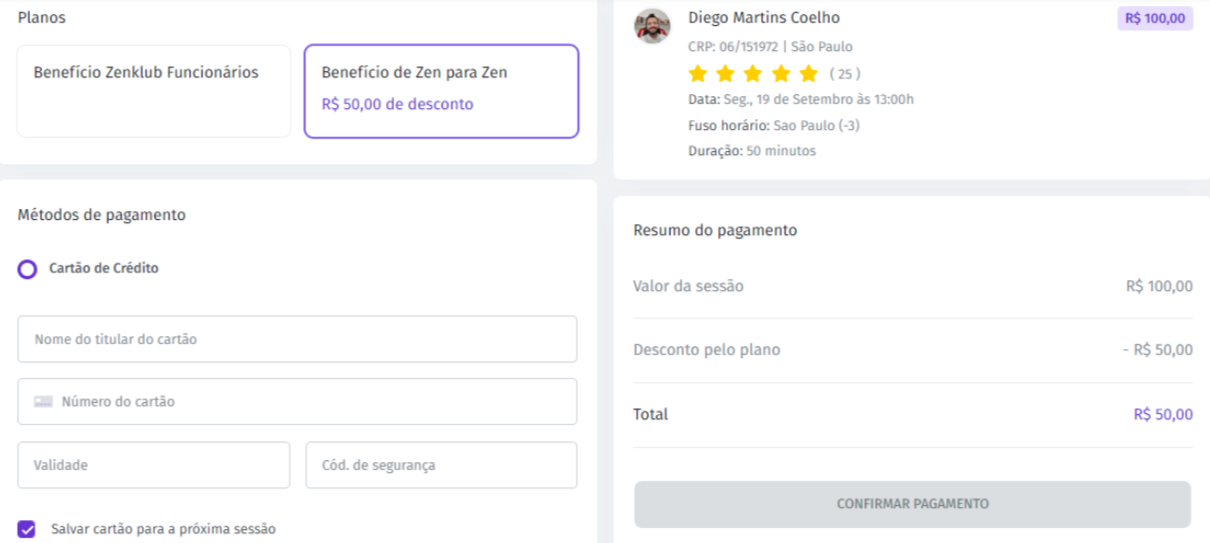Click the Confirmar Pagamento button
This screenshot has width=1210, height=543.
tap(912, 504)
